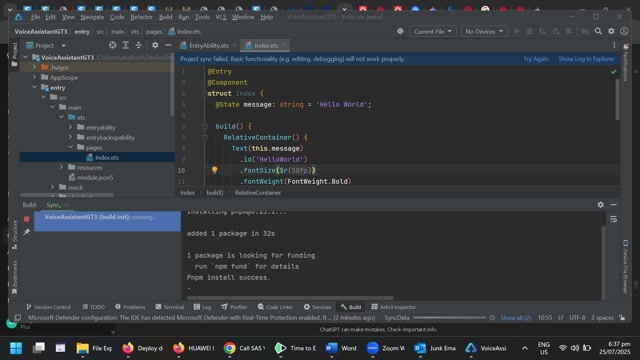Viewport: 640px width, 360px height.
Task: Click Show all (2) background tasks link
Action: click(516, 318)
